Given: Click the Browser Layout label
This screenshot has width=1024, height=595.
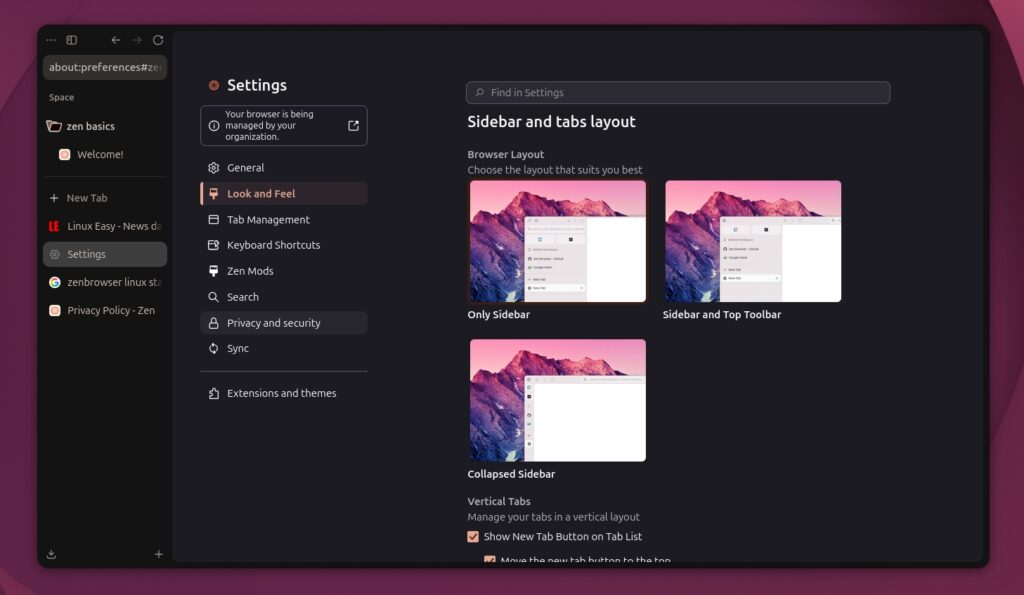Looking at the screenshot, I should 505,154.
